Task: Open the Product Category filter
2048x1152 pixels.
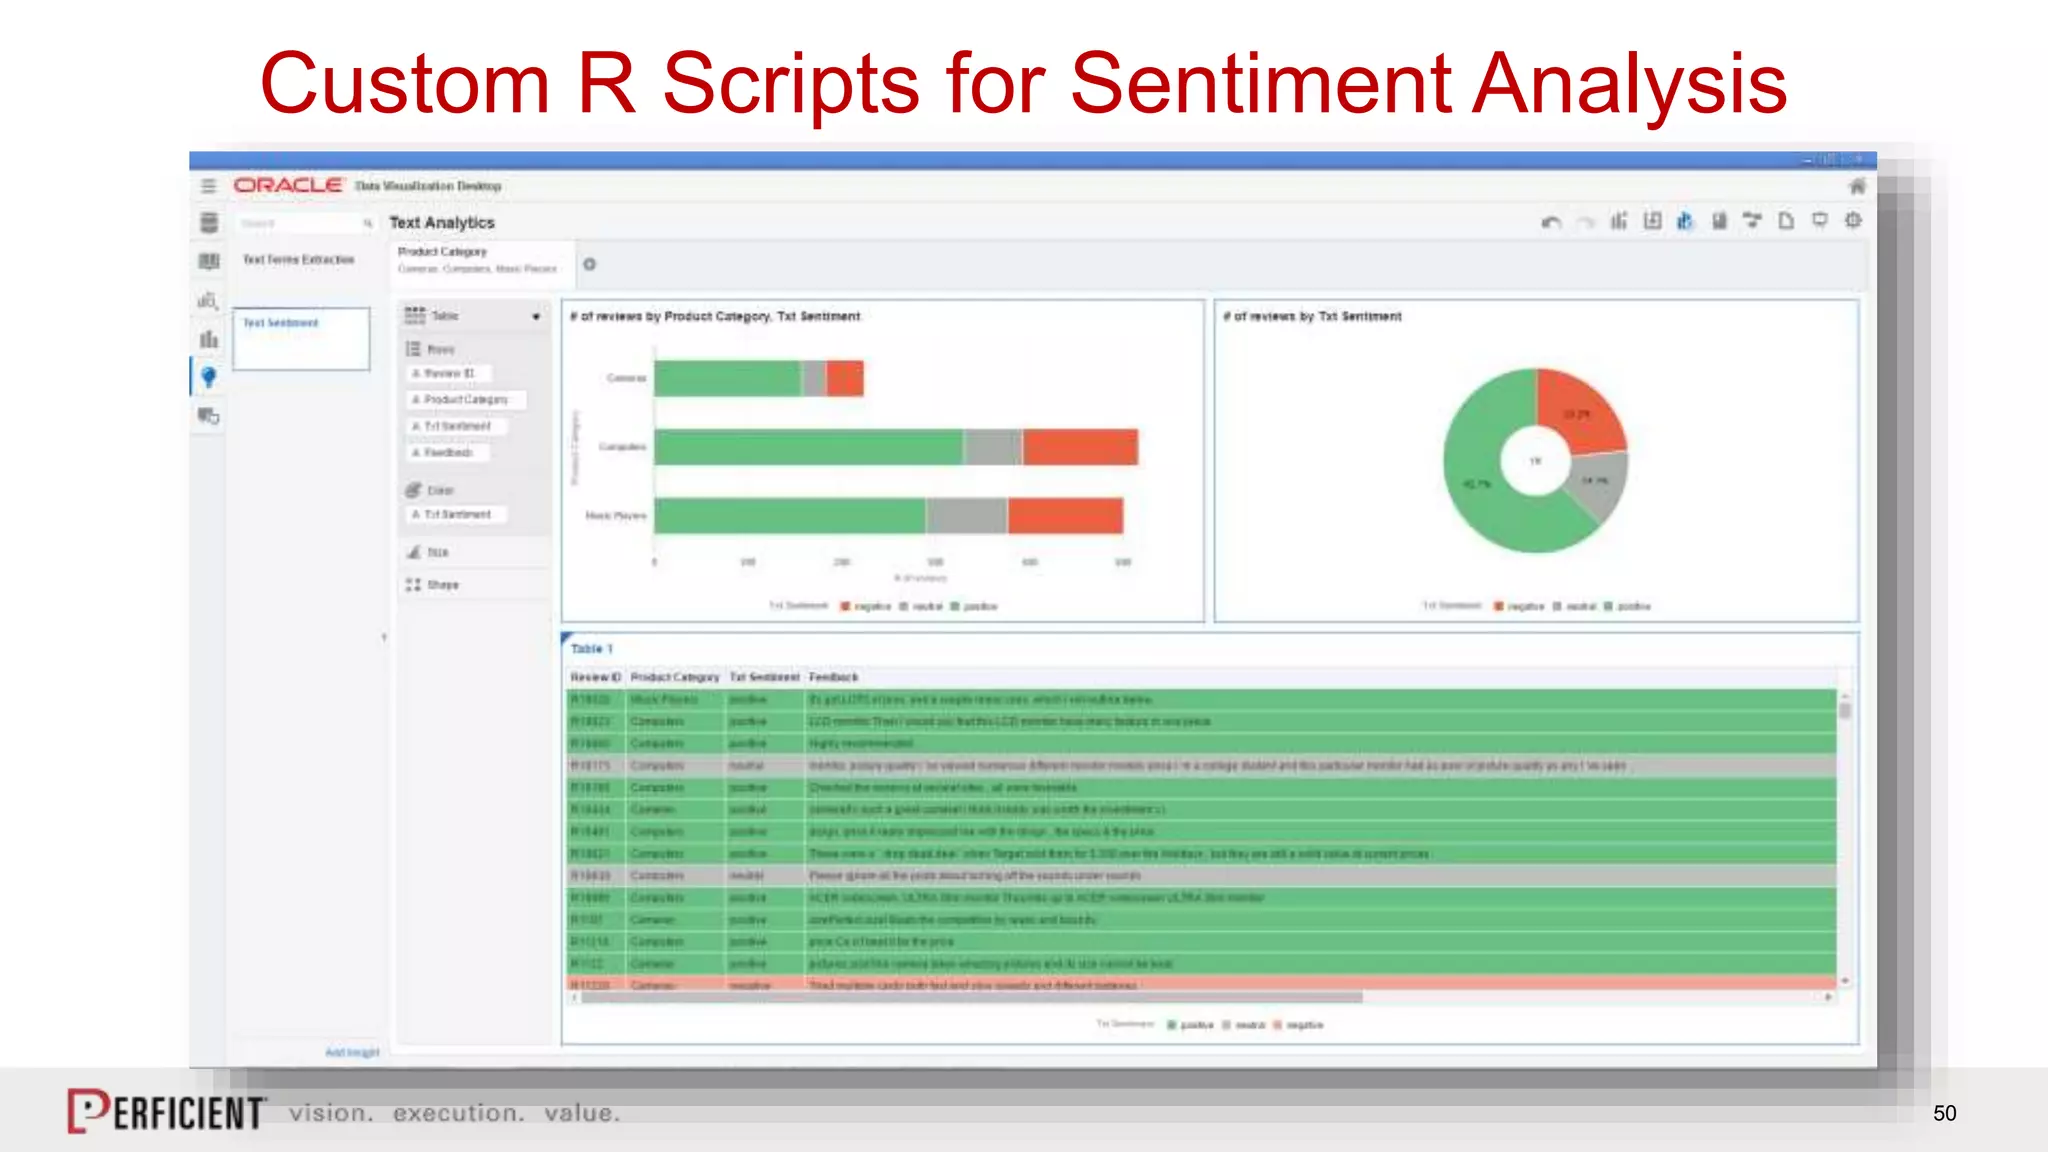Action: [484, 260]
